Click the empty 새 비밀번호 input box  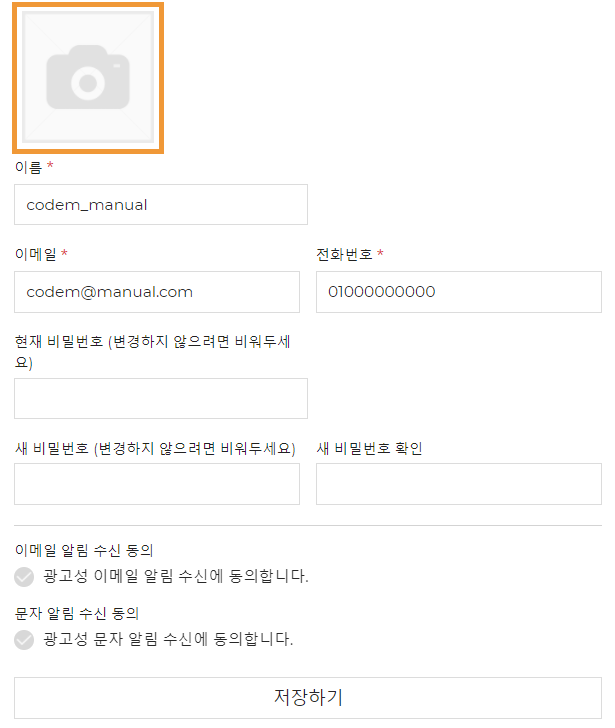click(x=157, y=484)
